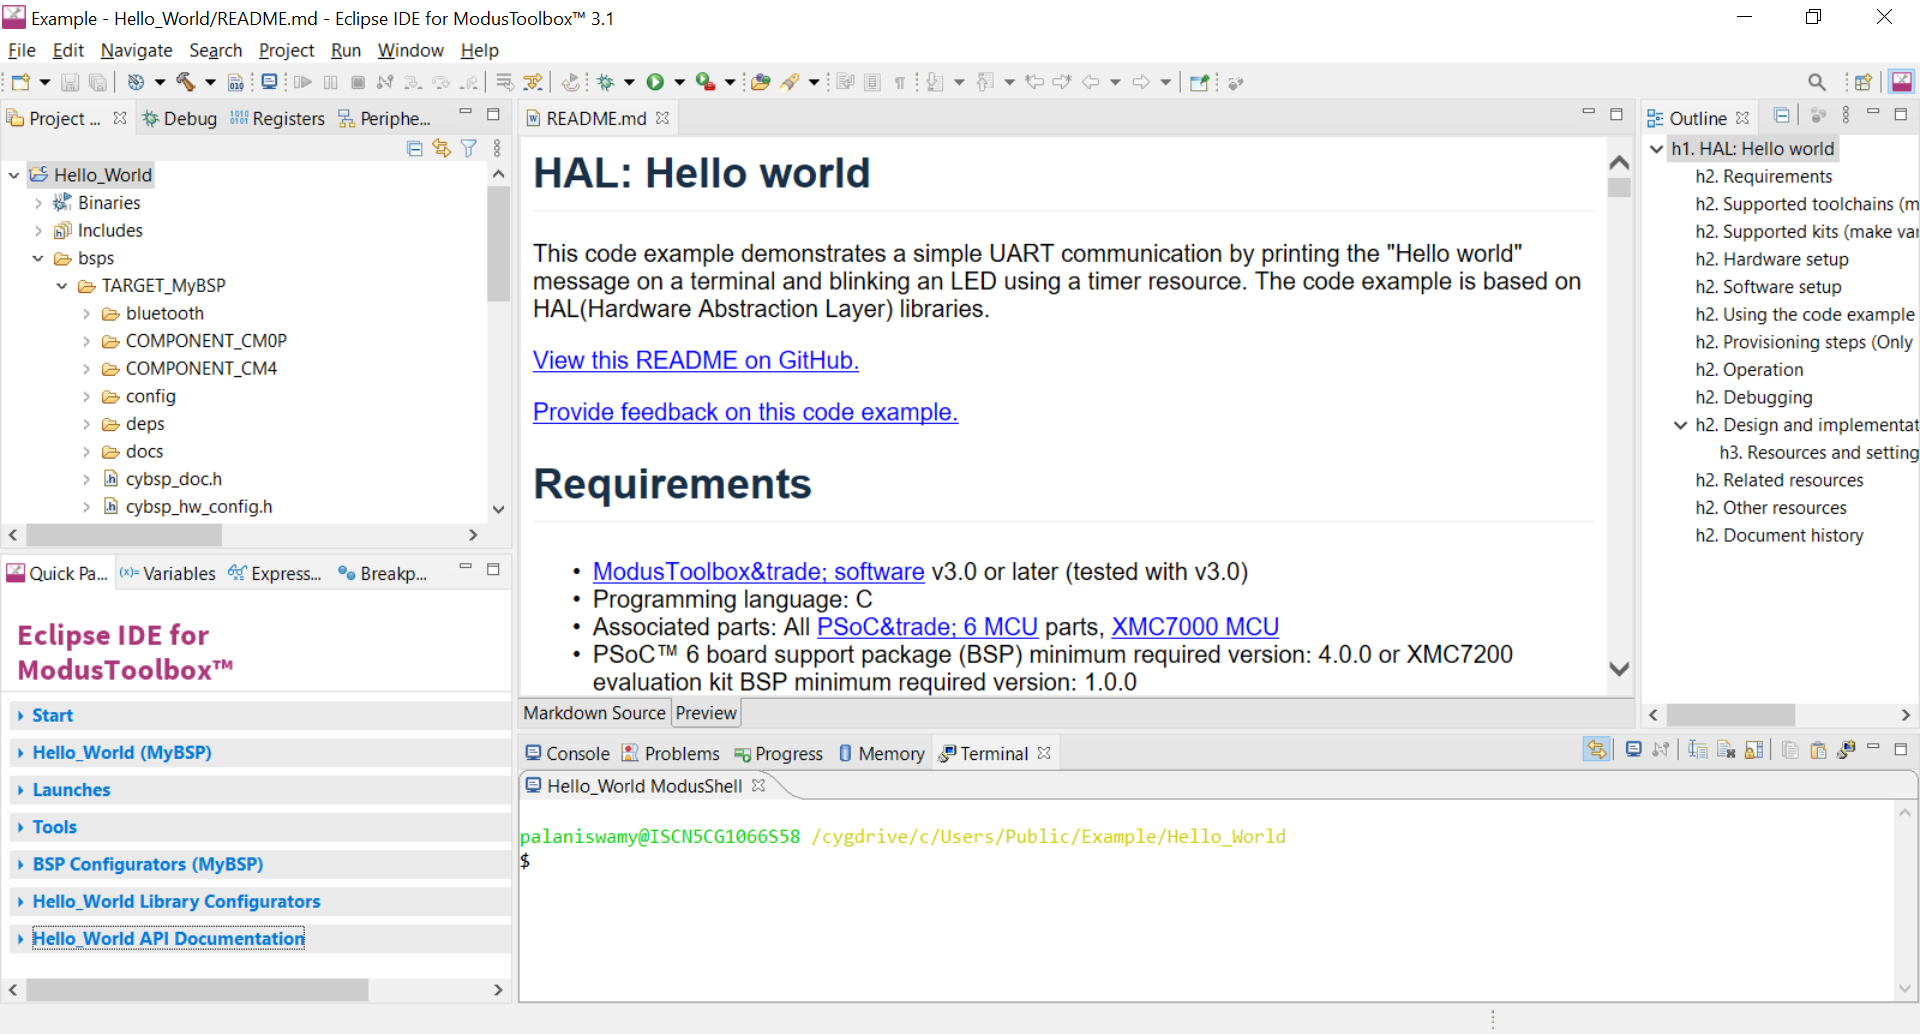Click the Open Perspective icon
Image resolution: width=1920 pixels, height=1034 pixels.
[1863, 82]
